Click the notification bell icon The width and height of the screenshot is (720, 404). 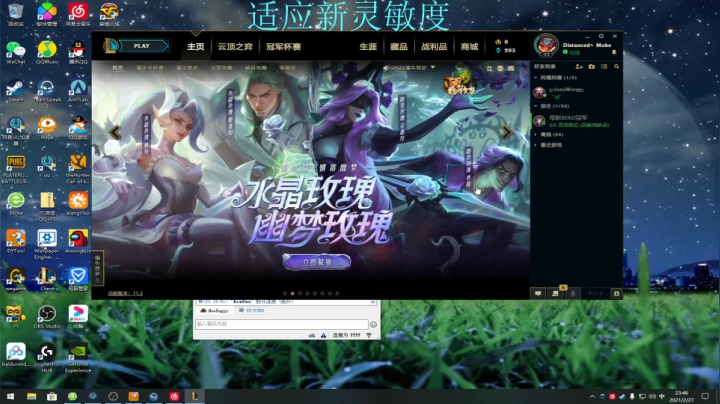click(614, 52)
